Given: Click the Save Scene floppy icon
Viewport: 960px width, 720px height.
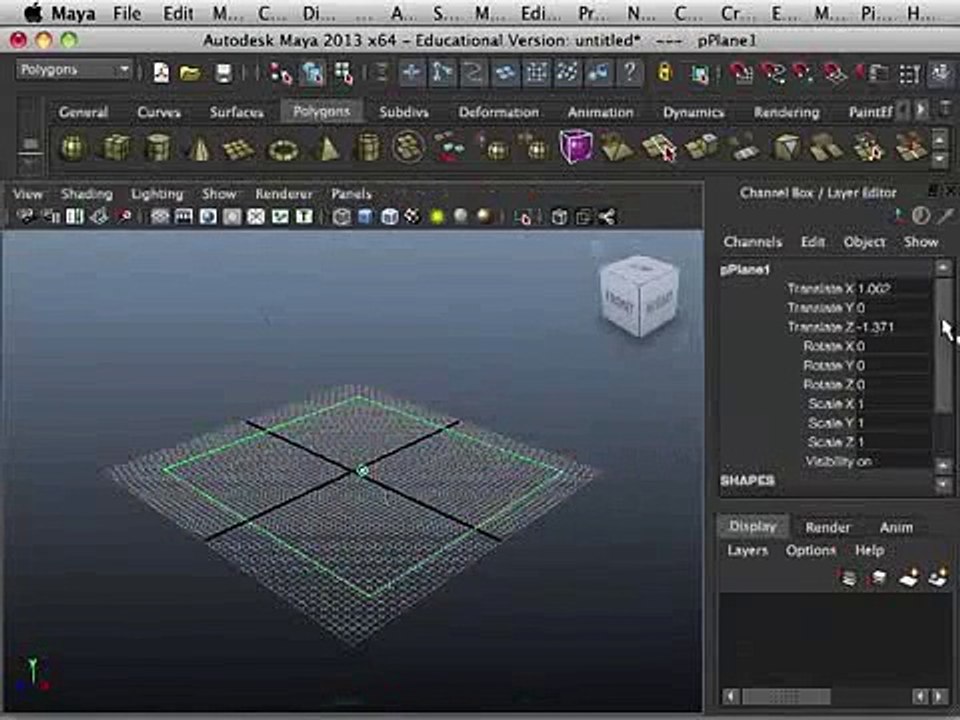Looking at the screenshot, I should point(223,73).
